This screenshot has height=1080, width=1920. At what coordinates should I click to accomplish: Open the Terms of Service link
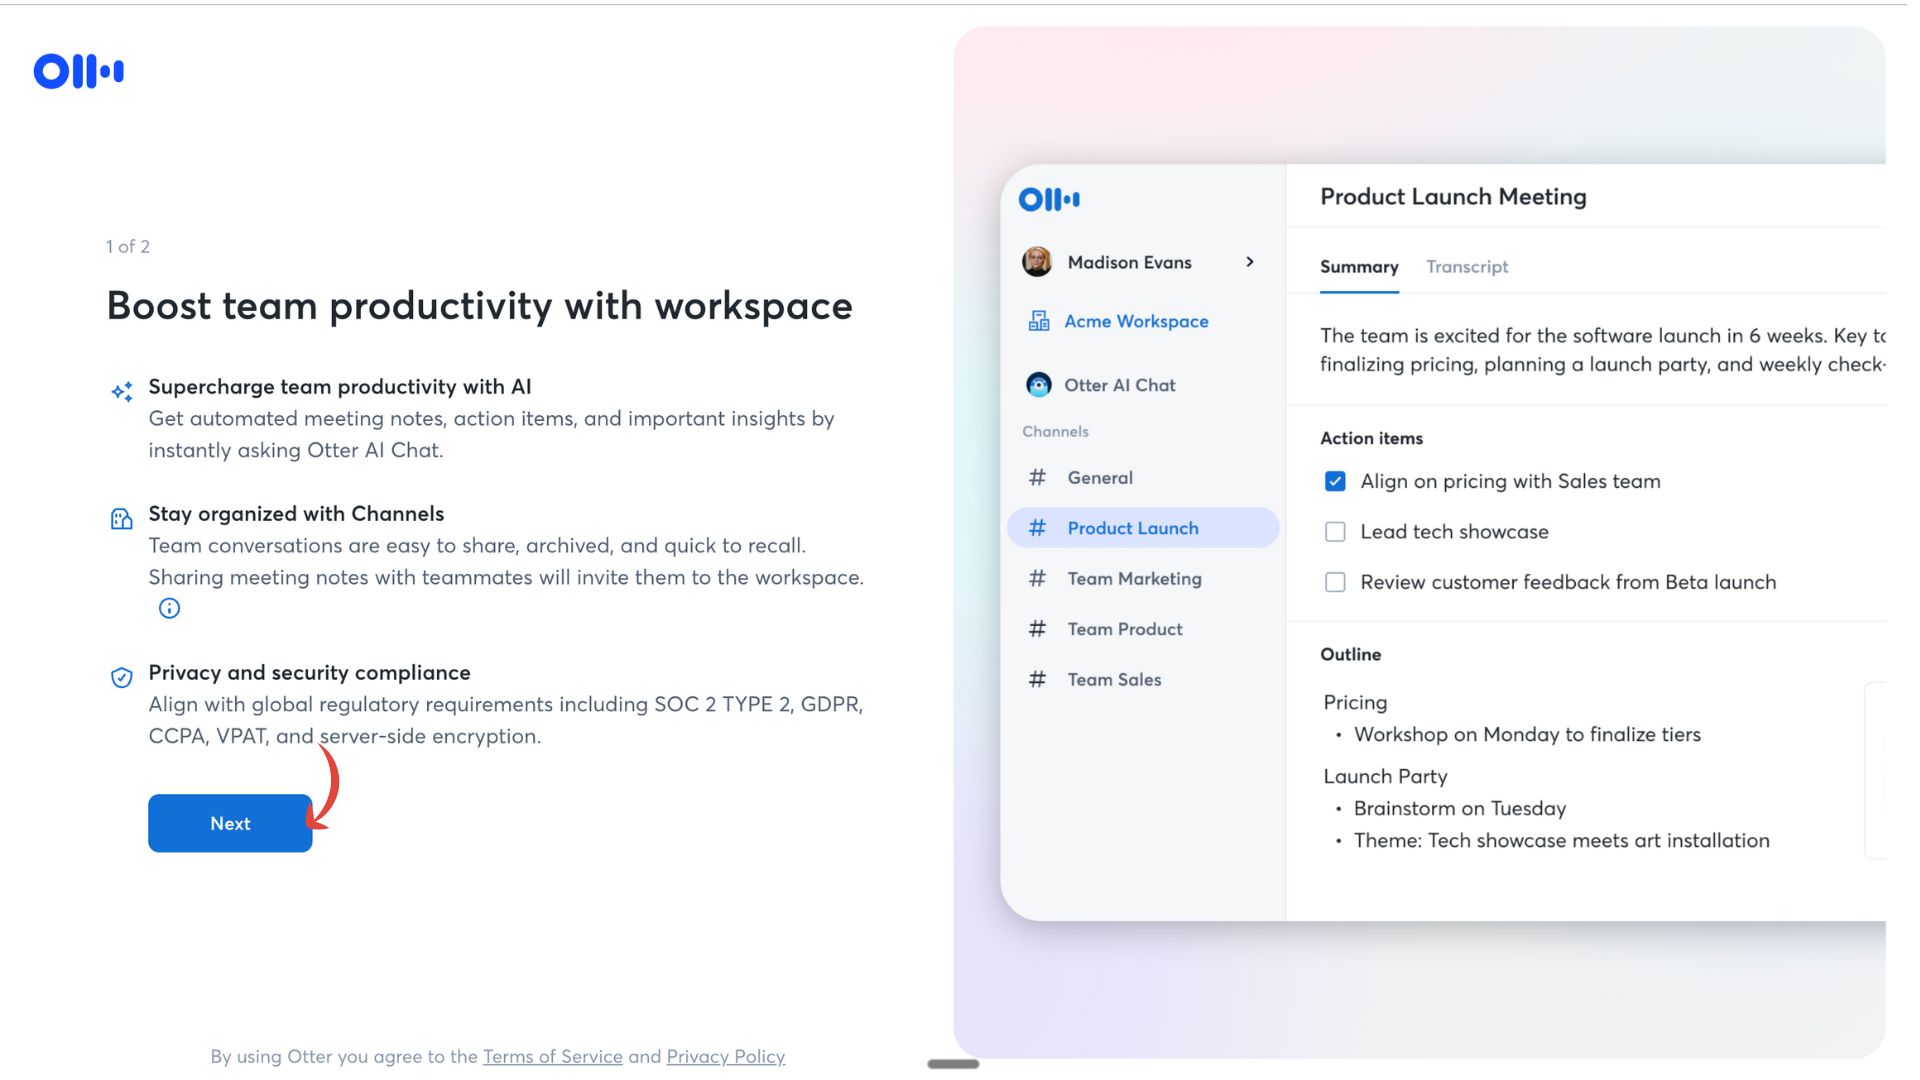click(x=552, y=1057)
